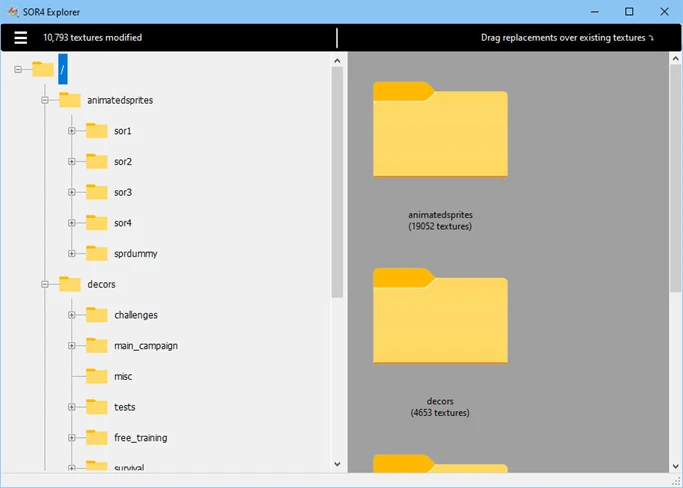Select the sor4 tree label
The image size is (683, 488).
123,223
